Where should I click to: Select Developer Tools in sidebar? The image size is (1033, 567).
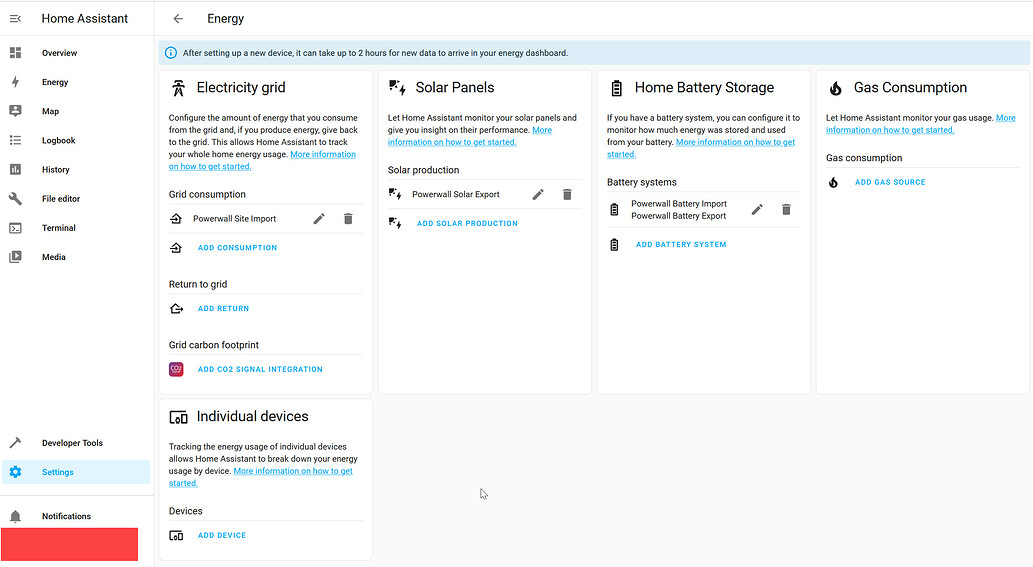point(72,443)
